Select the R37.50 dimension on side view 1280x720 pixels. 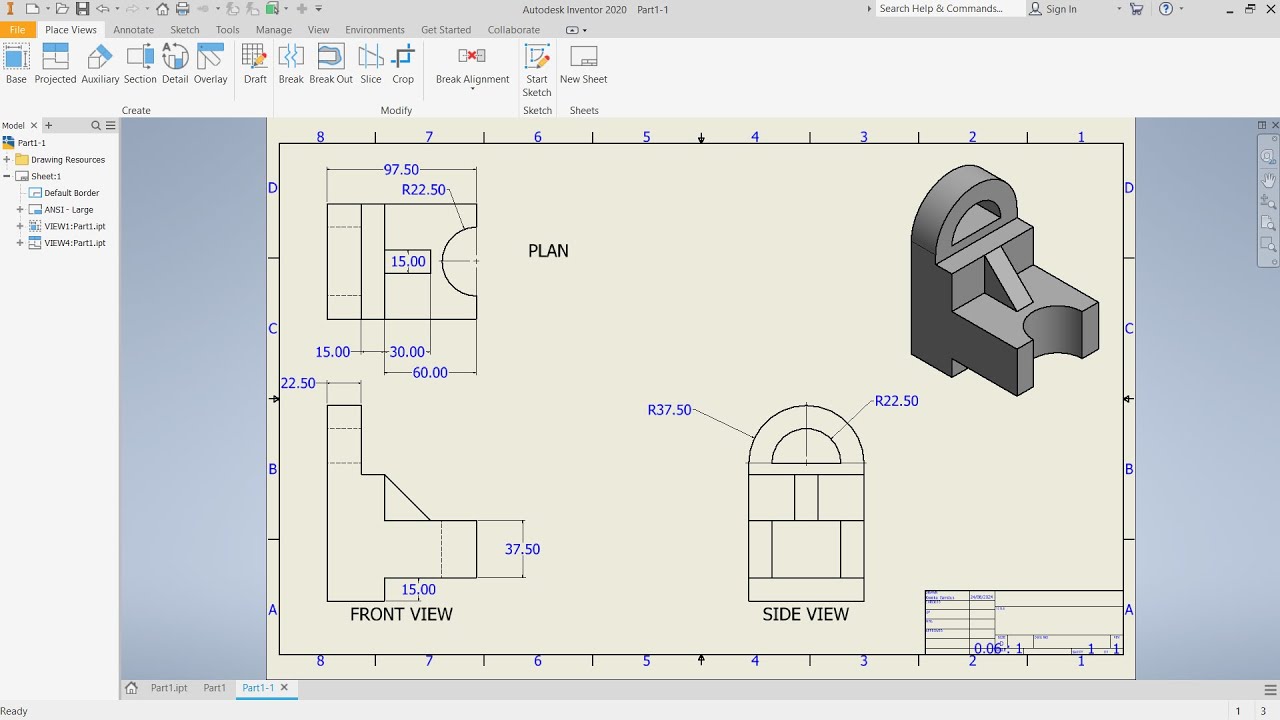click(x=669, y=410)
